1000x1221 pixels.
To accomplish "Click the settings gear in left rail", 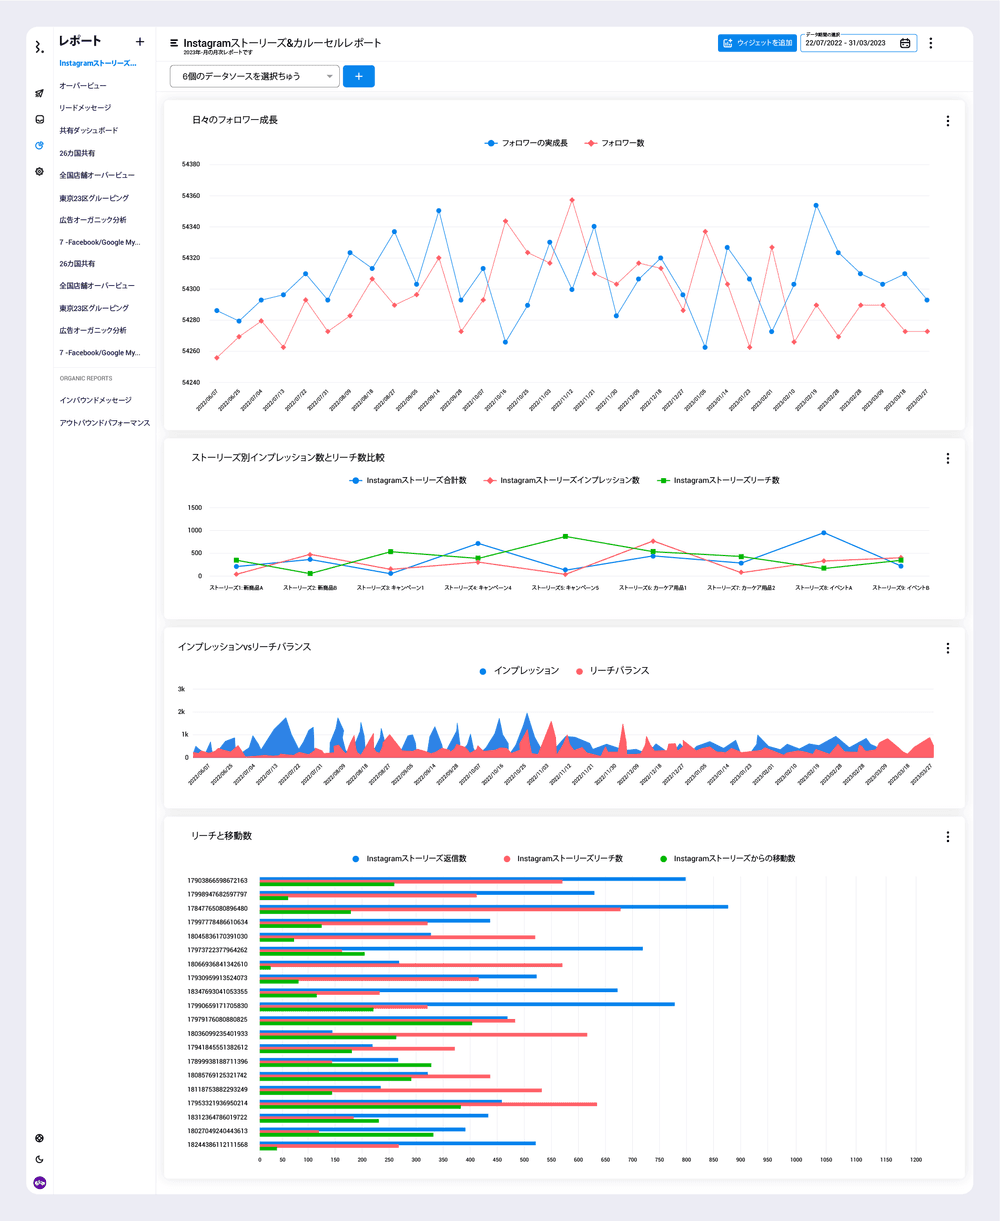I will click(39, 171).
